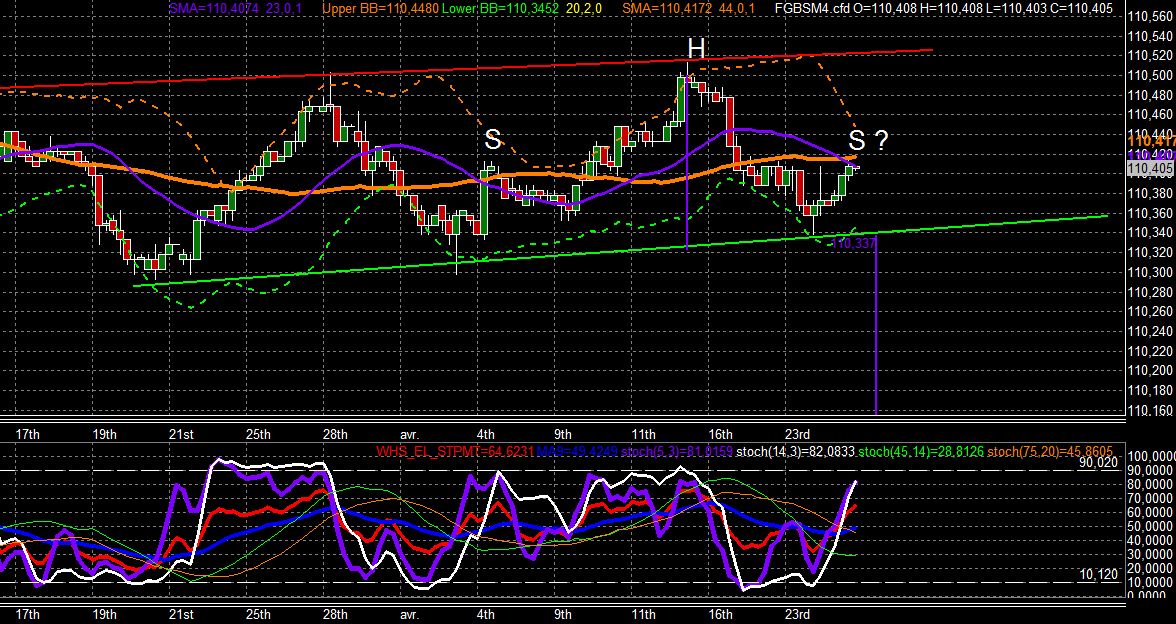This screenshot has width=1176, height=624.
Task: Click the 110,240 price axis label
Action: click(1150, 331)
